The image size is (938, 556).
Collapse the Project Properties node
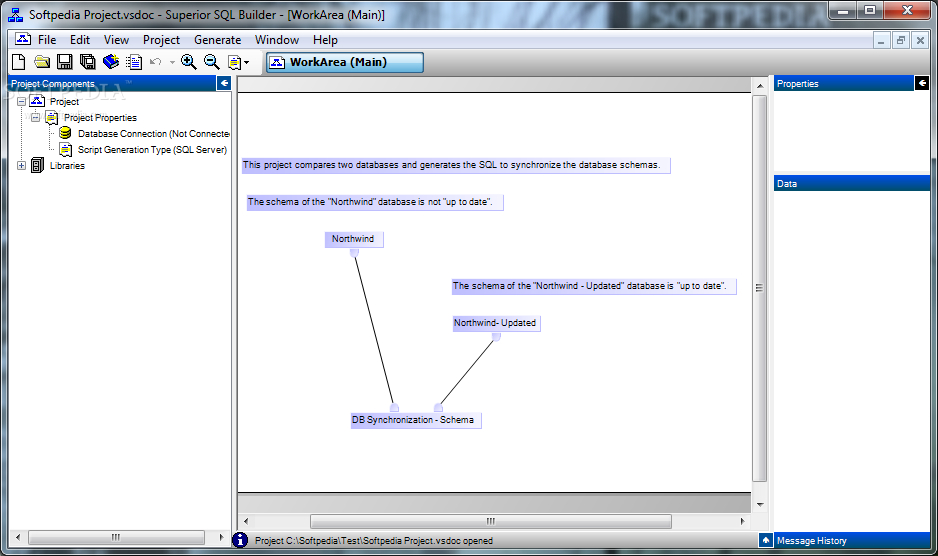[35, 117]
